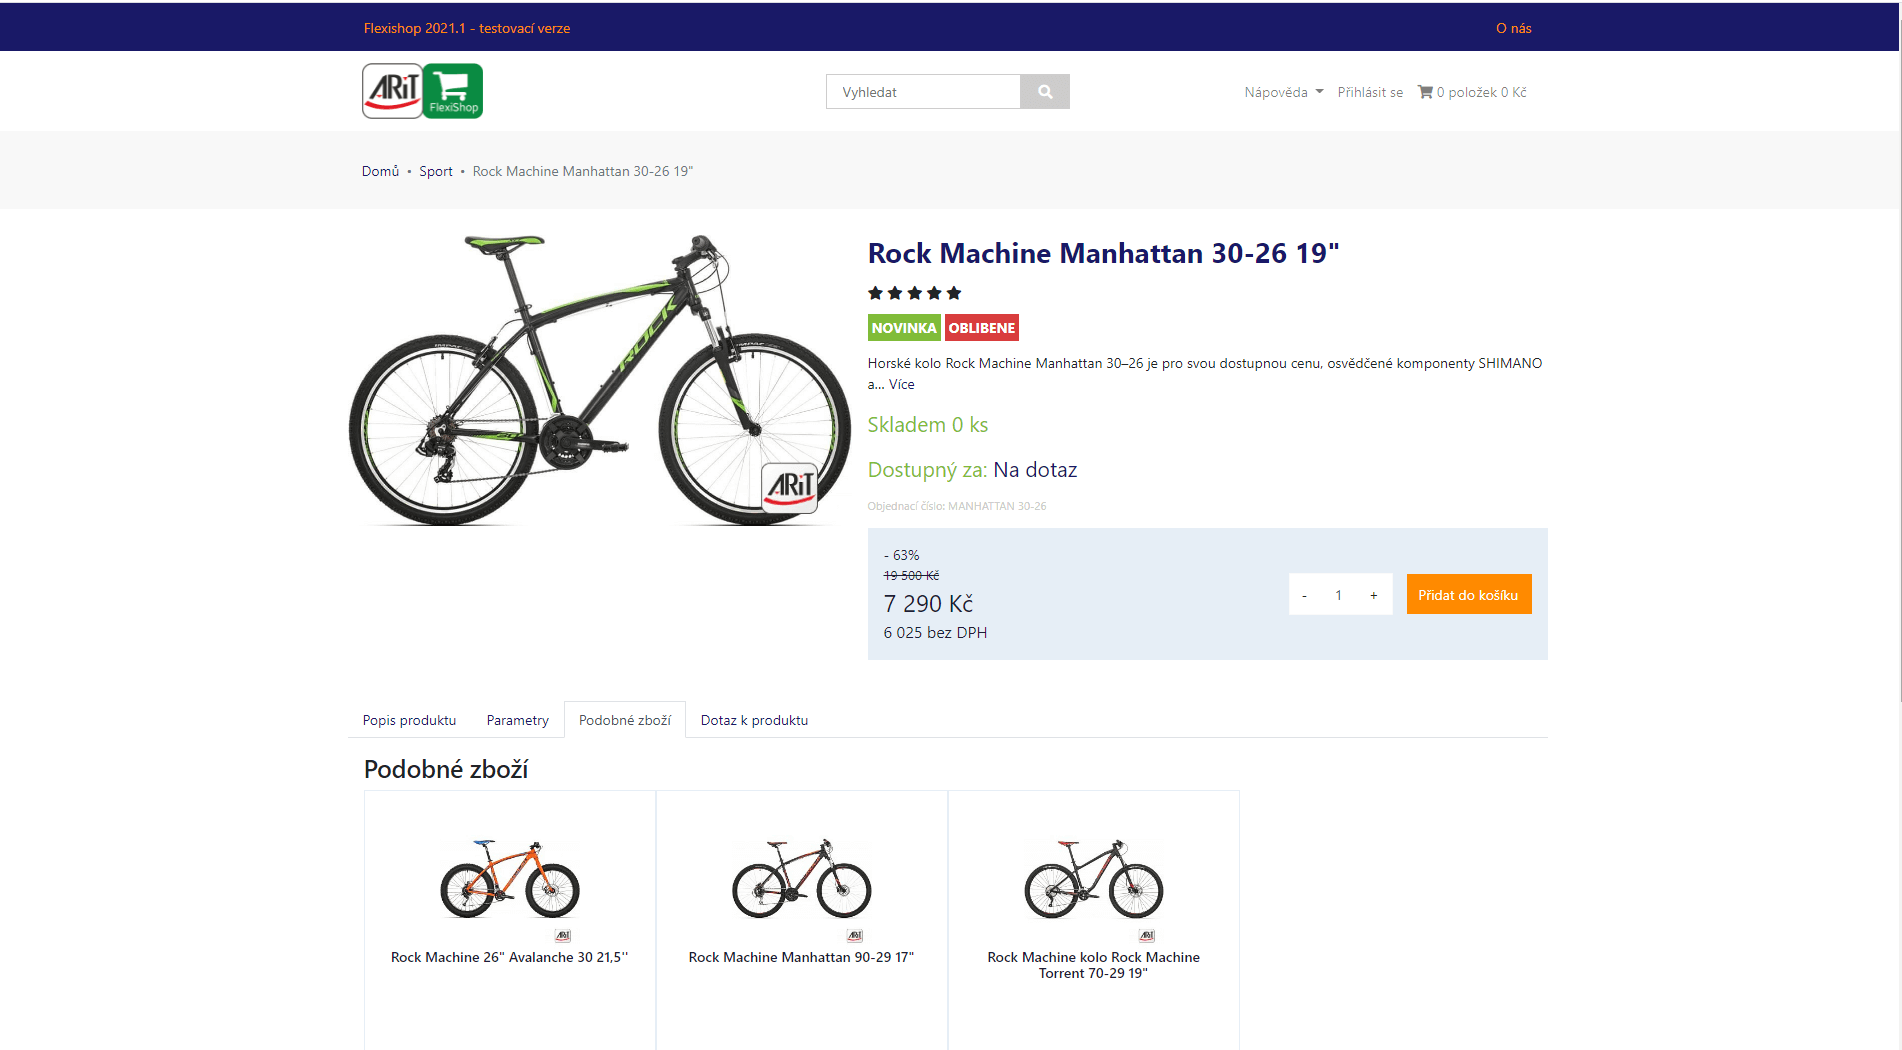This screenshot has width=1902, height=1050.
Task: Expand the Nápověda dropdown menu
Action: (x=1284, y=92)
